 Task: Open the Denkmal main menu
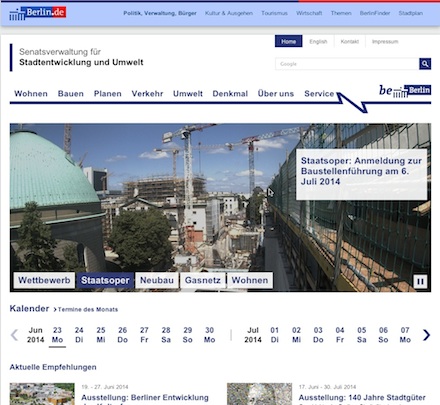coord(230,94)
